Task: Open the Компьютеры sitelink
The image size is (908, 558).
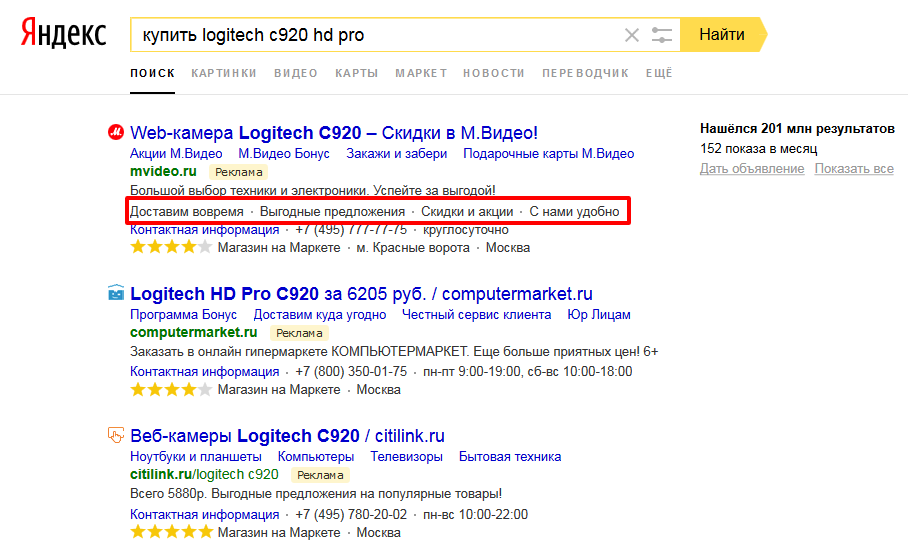Action: pos(316,457)
